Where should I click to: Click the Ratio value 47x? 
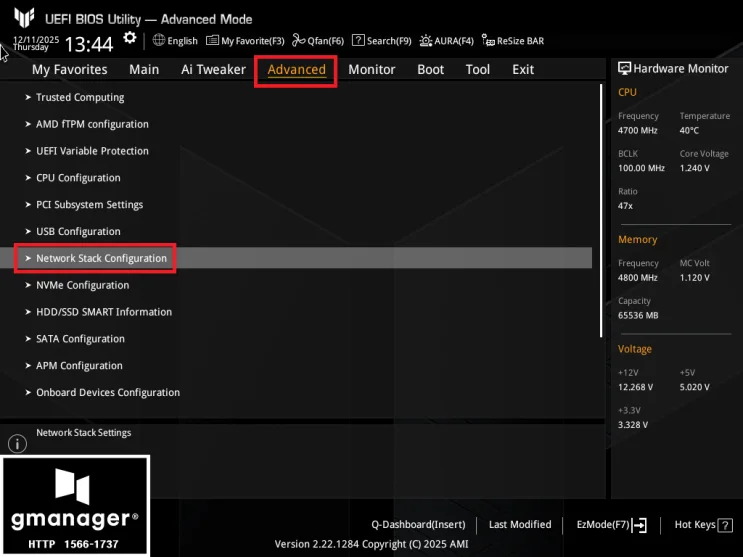(625, 206)
